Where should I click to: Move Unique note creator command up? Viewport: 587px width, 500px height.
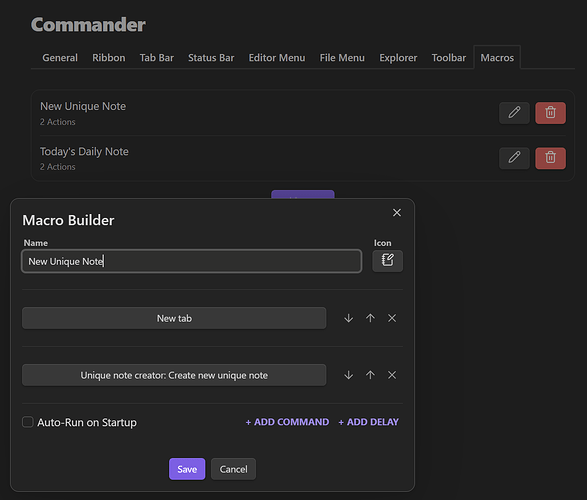pos(370,375)
